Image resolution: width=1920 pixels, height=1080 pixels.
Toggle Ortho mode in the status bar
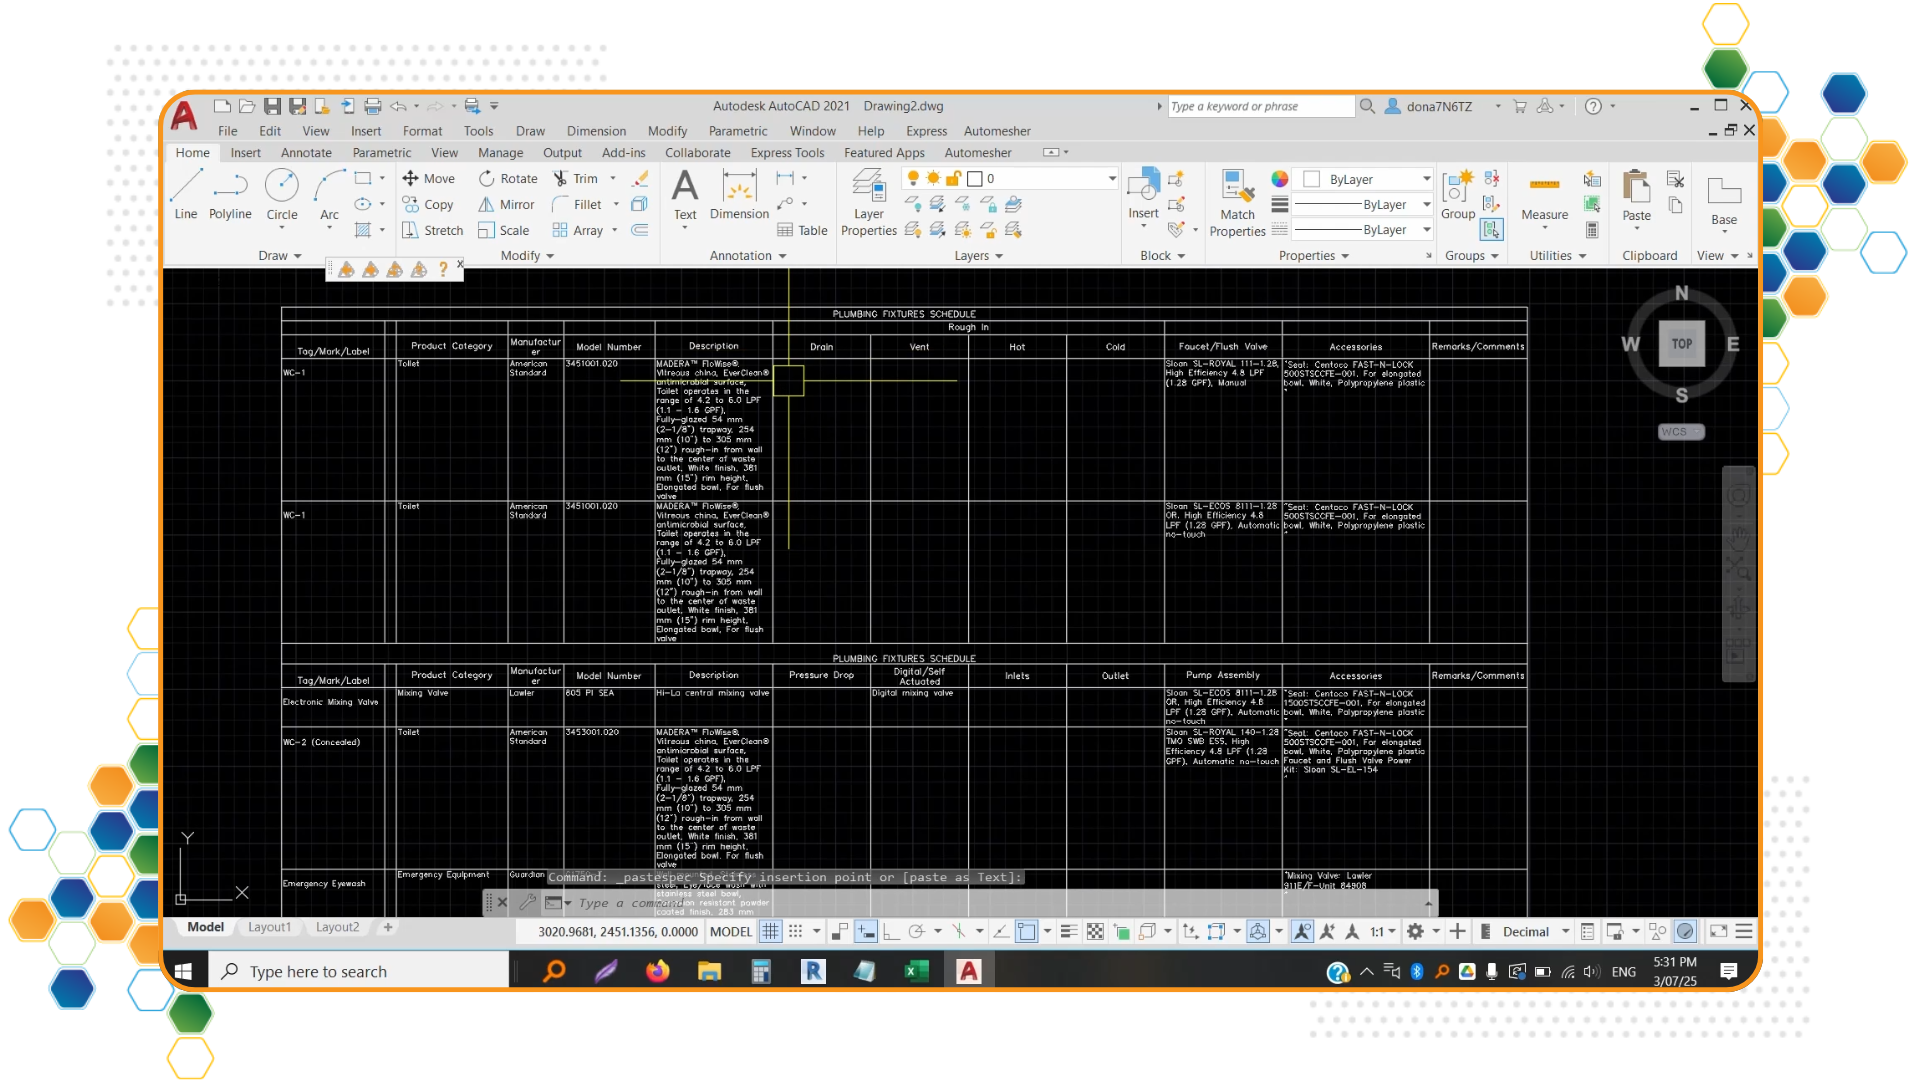tap(891, 931)
